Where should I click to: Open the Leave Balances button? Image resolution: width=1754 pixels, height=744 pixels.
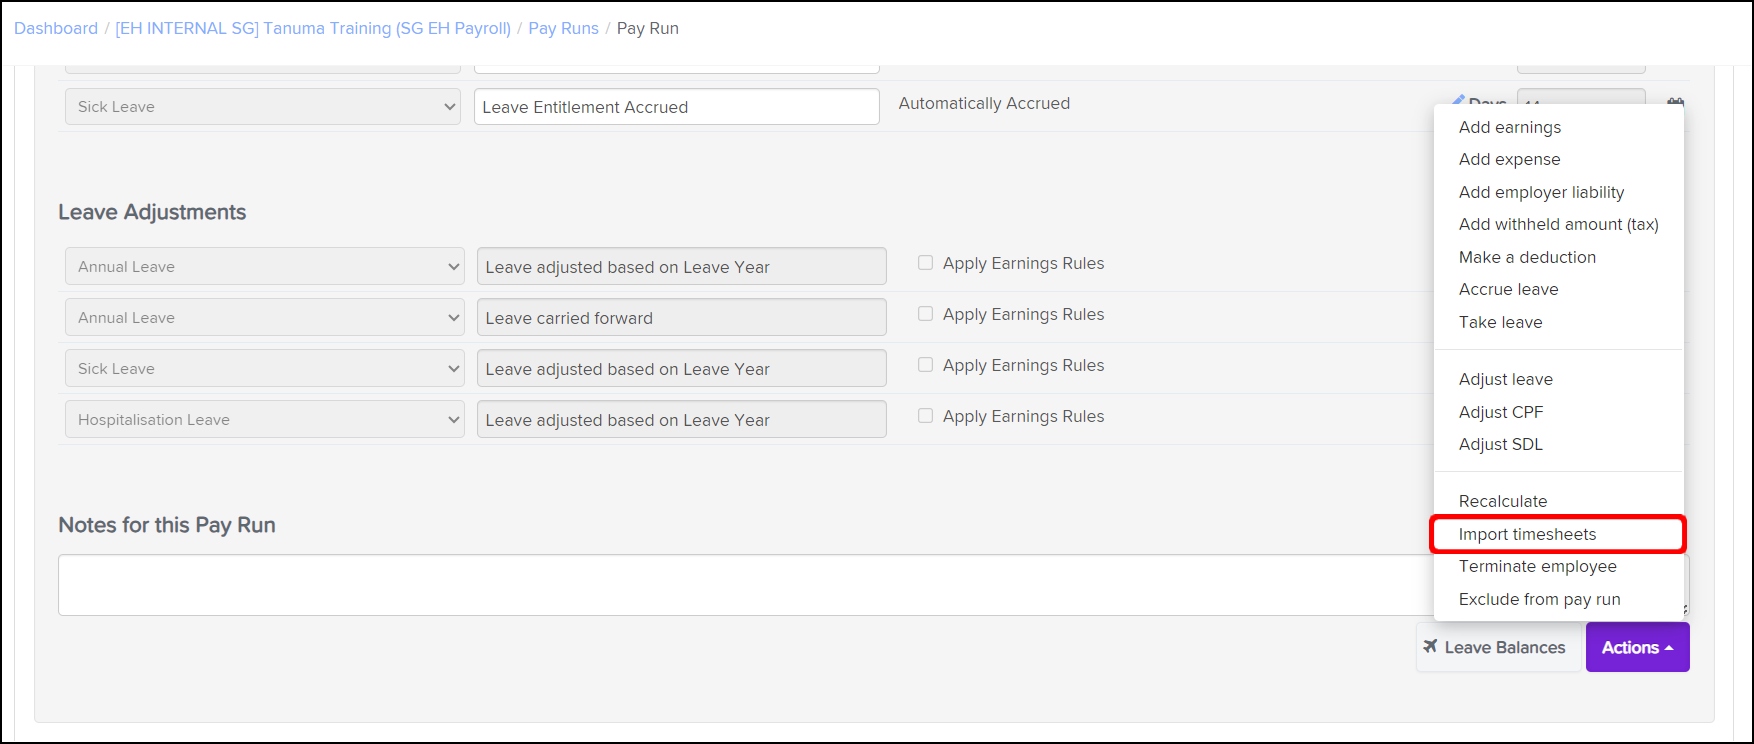(x=1498, y=647)
